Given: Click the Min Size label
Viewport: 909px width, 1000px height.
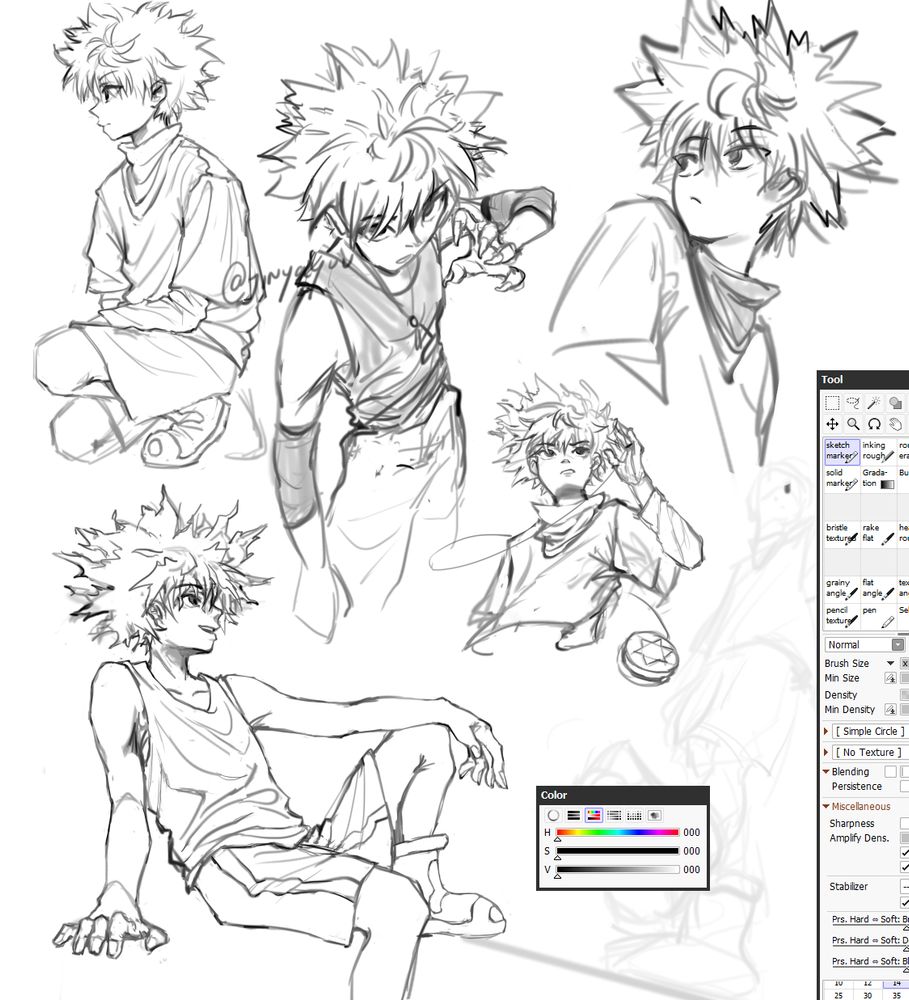Looking at the screenshot, I should click(x=841, y=678).
